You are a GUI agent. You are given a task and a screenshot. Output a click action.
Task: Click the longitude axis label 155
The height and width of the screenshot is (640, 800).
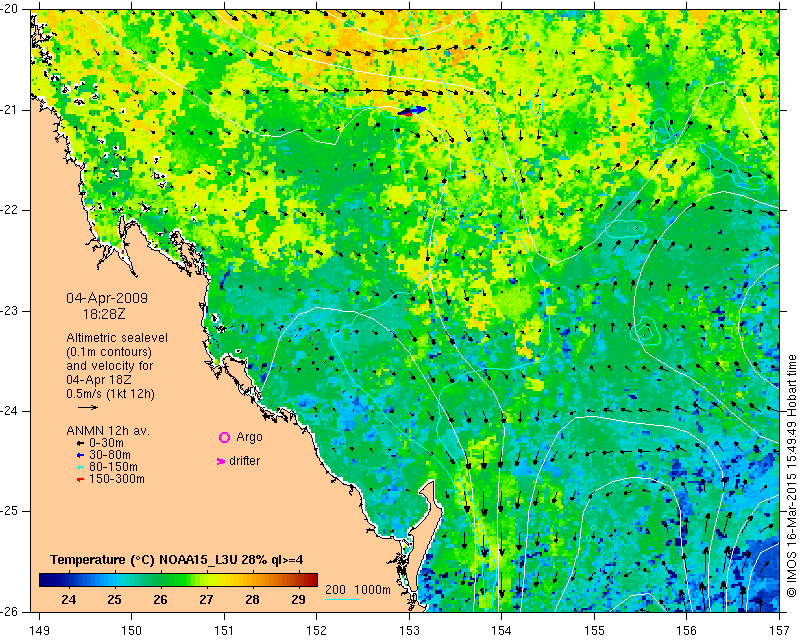594,631
